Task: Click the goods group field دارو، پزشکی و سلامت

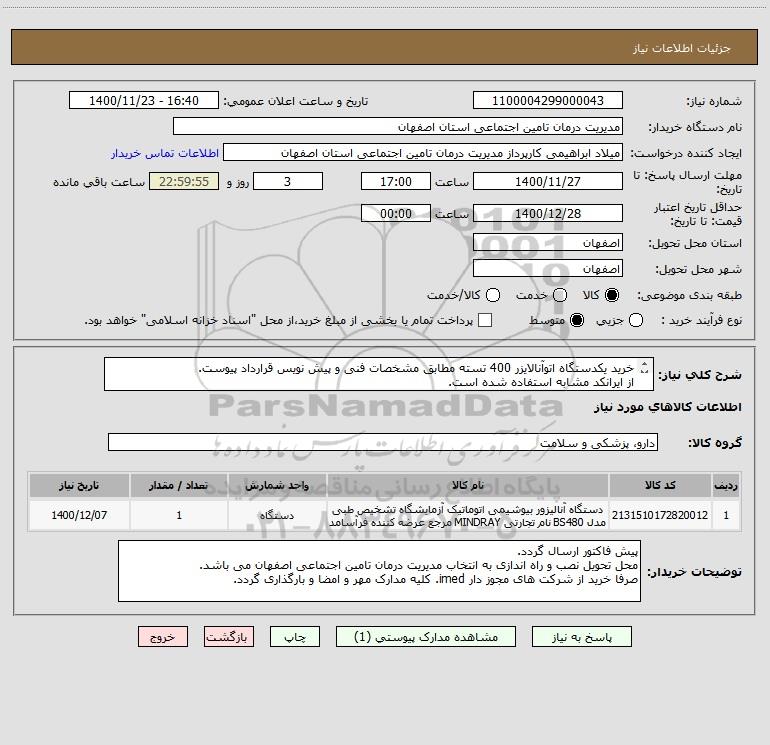Action: (x=383, y=442)
